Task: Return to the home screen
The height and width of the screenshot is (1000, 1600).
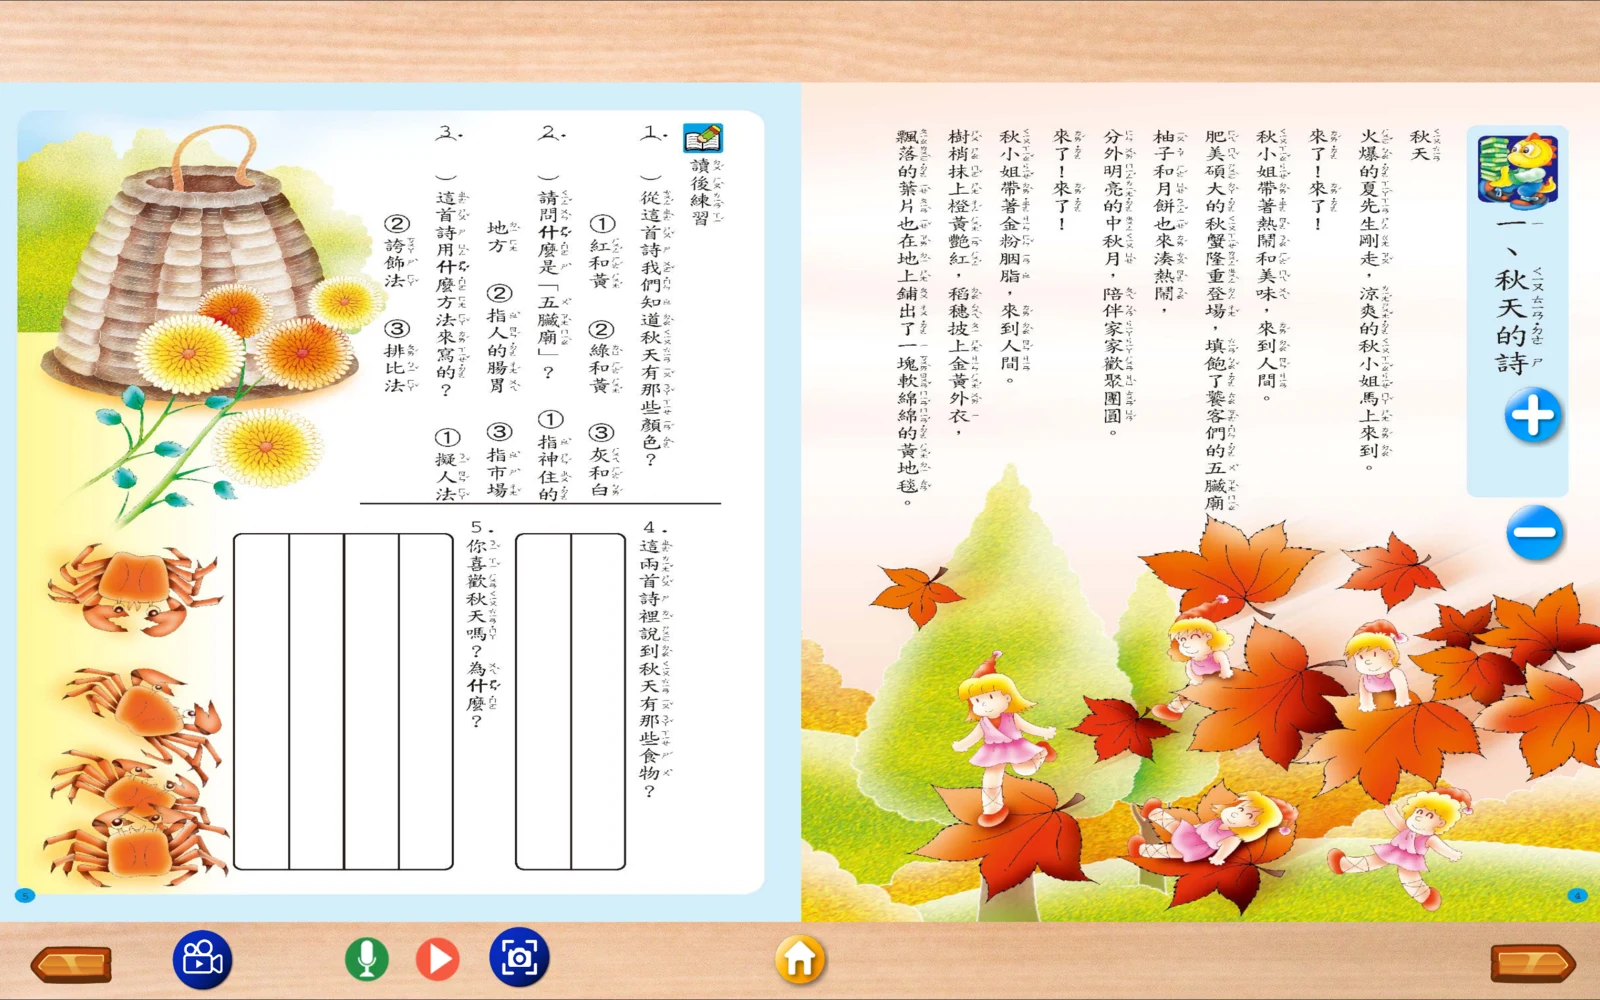Action: point(799,959)
